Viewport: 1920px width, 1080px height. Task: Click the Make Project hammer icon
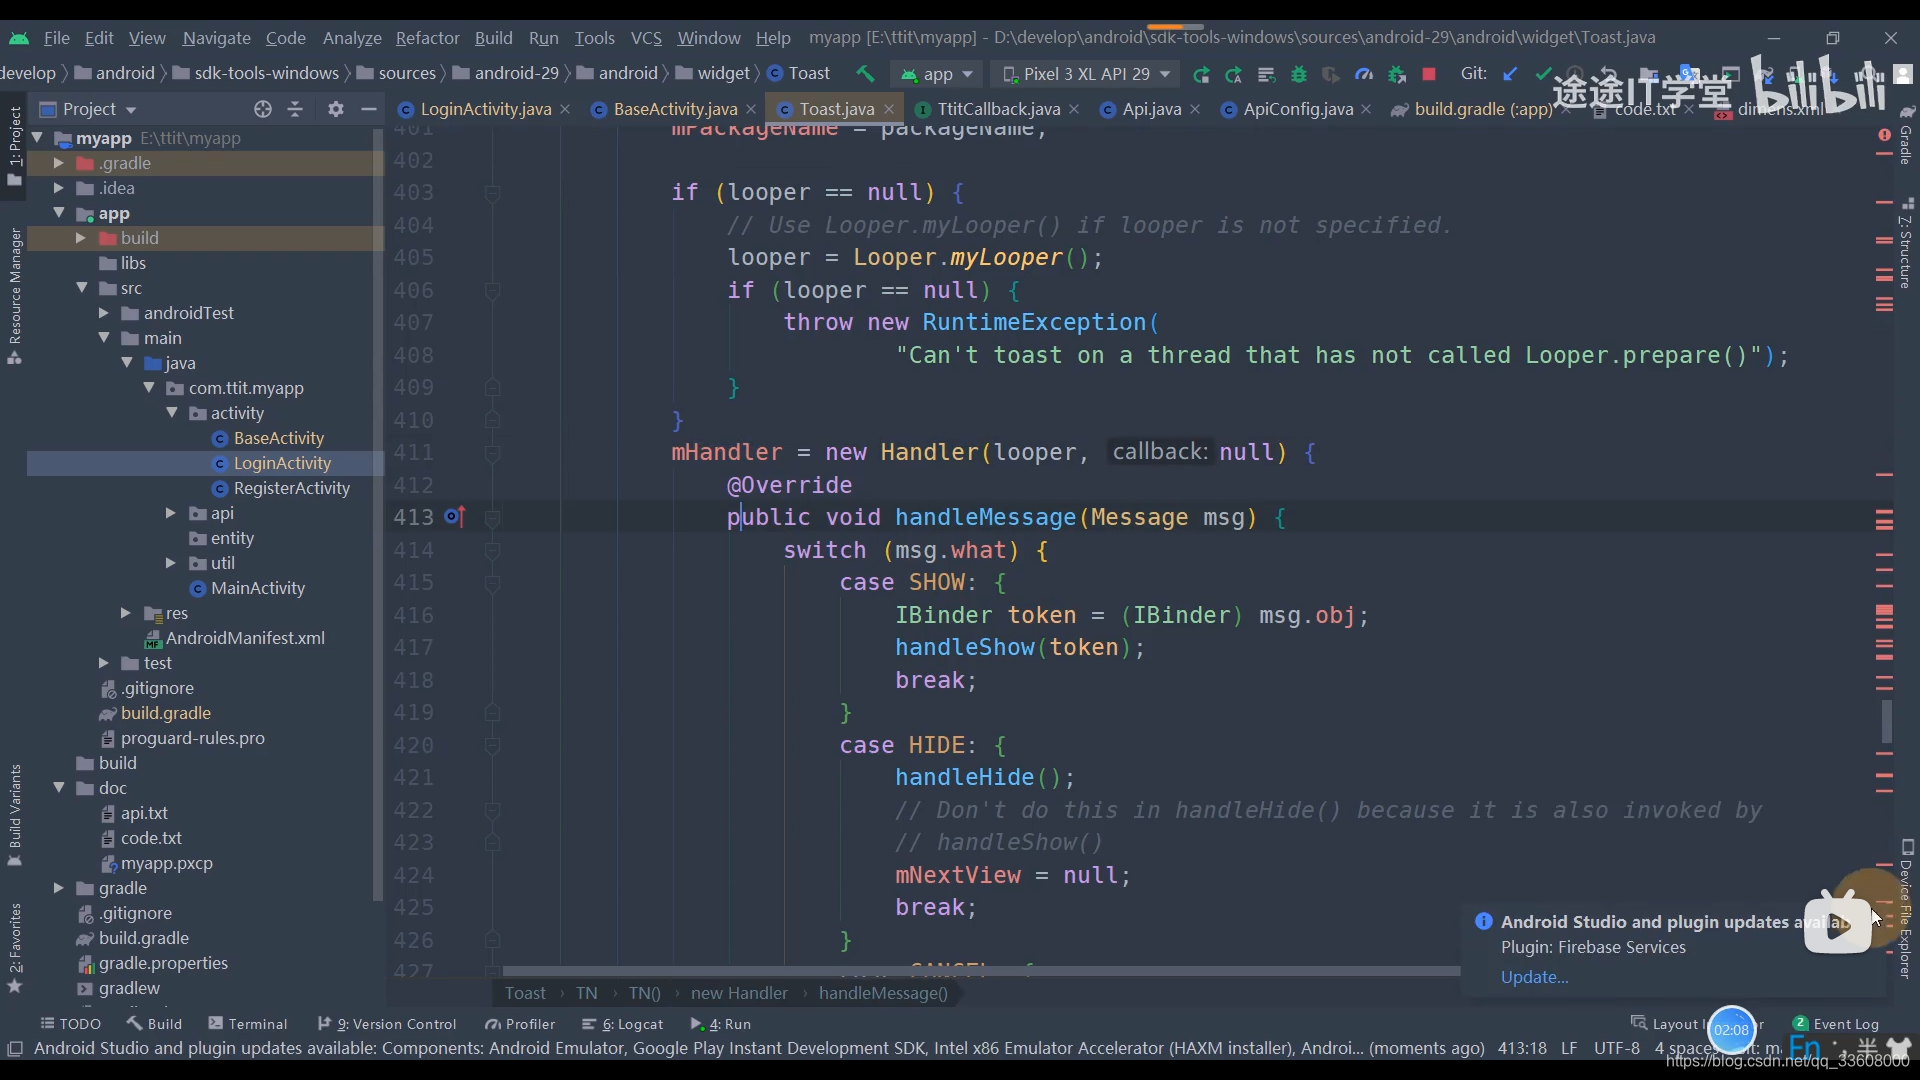coord(865,74)
